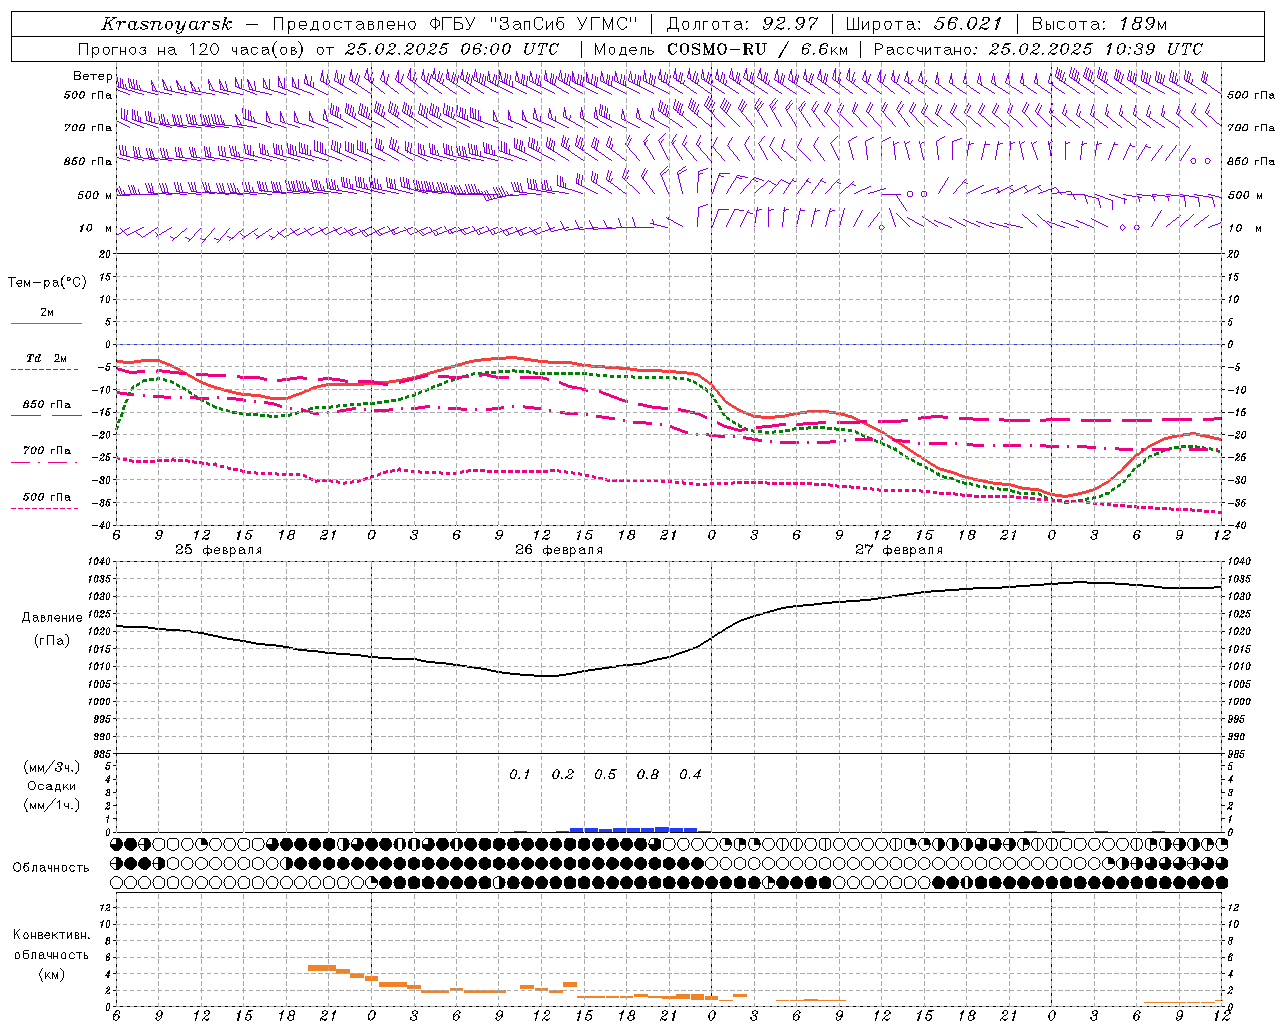This screenshot has width=1280, height=1024.
Task: Click the 'Высота: 189м' header value
Action: (x=1099, y=24)
